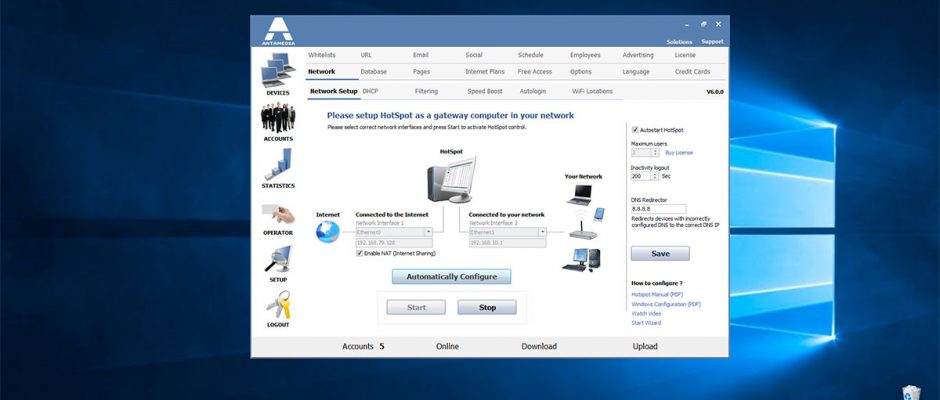This screenshot has height=400, width=940.
Task: Switch to the Free Access tab
Action: 535,71
